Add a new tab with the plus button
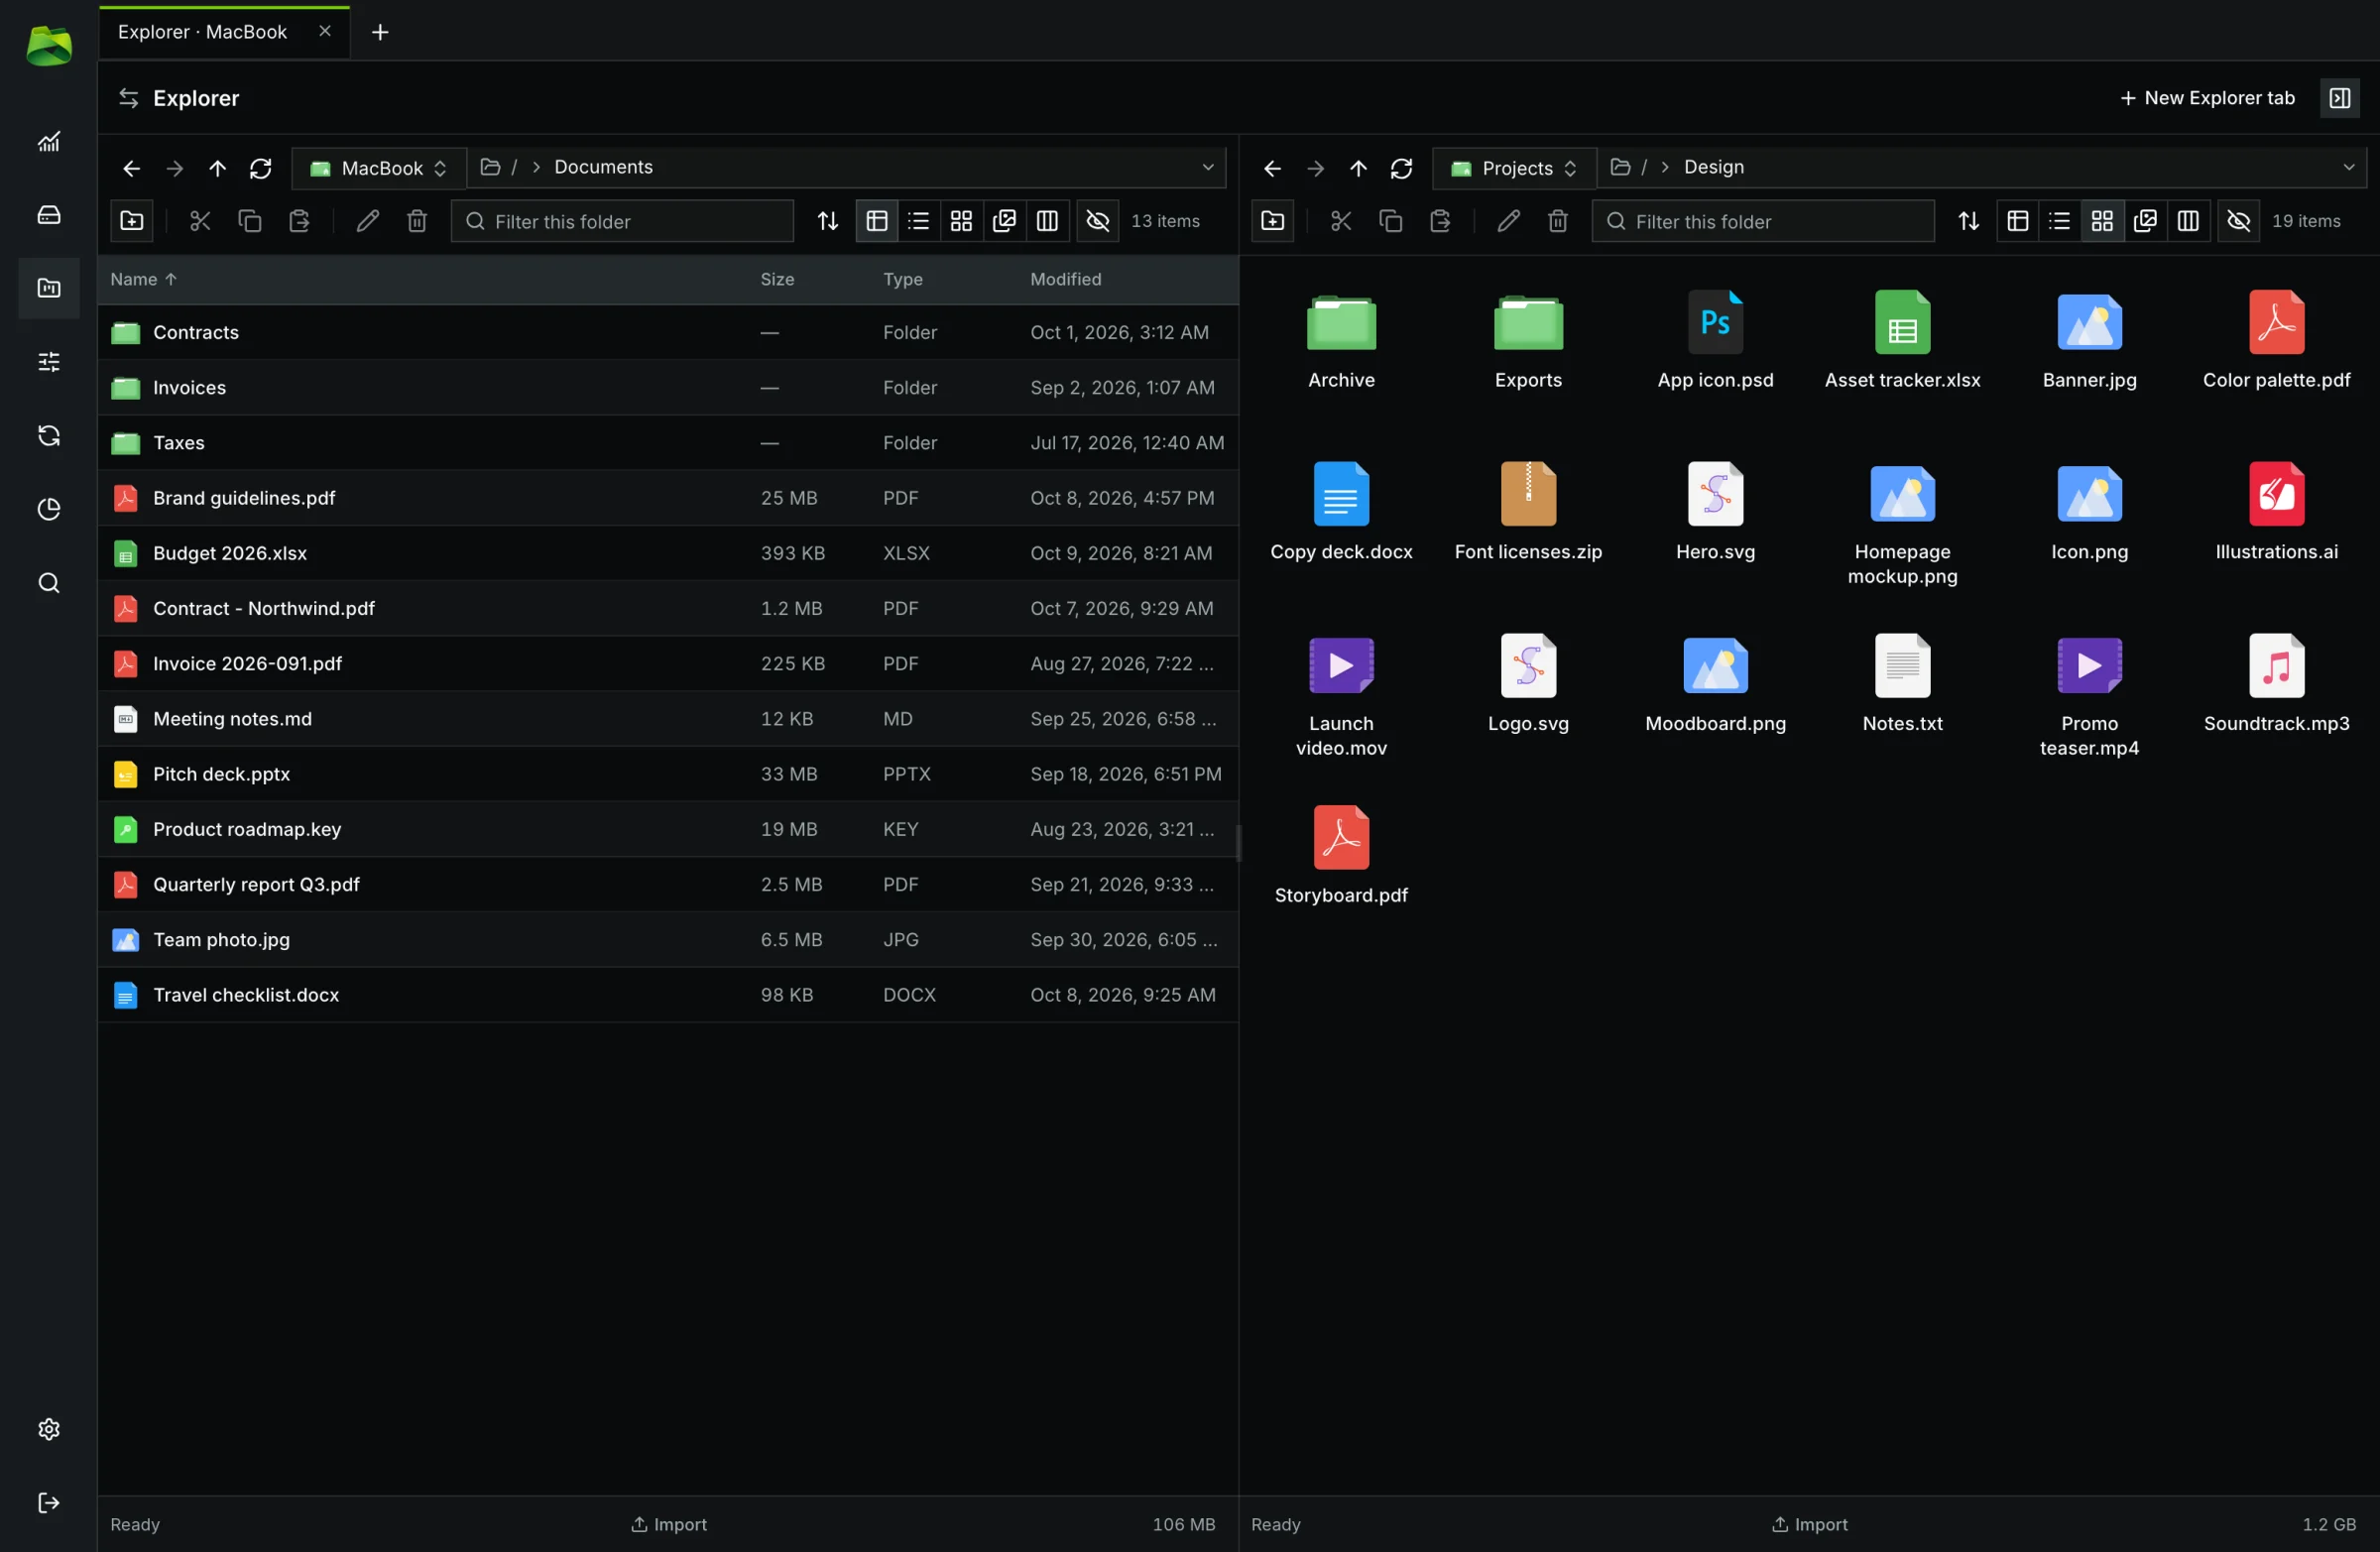 (x=380, y=32)
